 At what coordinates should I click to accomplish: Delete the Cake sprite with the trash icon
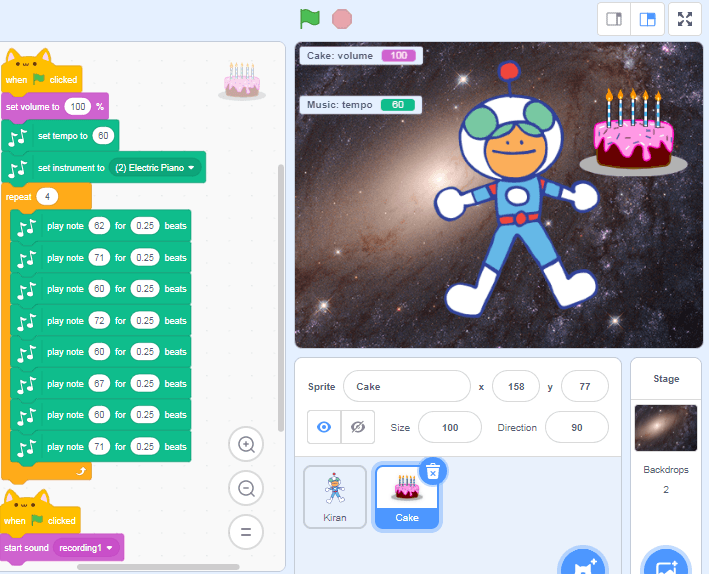coord(433,471)
